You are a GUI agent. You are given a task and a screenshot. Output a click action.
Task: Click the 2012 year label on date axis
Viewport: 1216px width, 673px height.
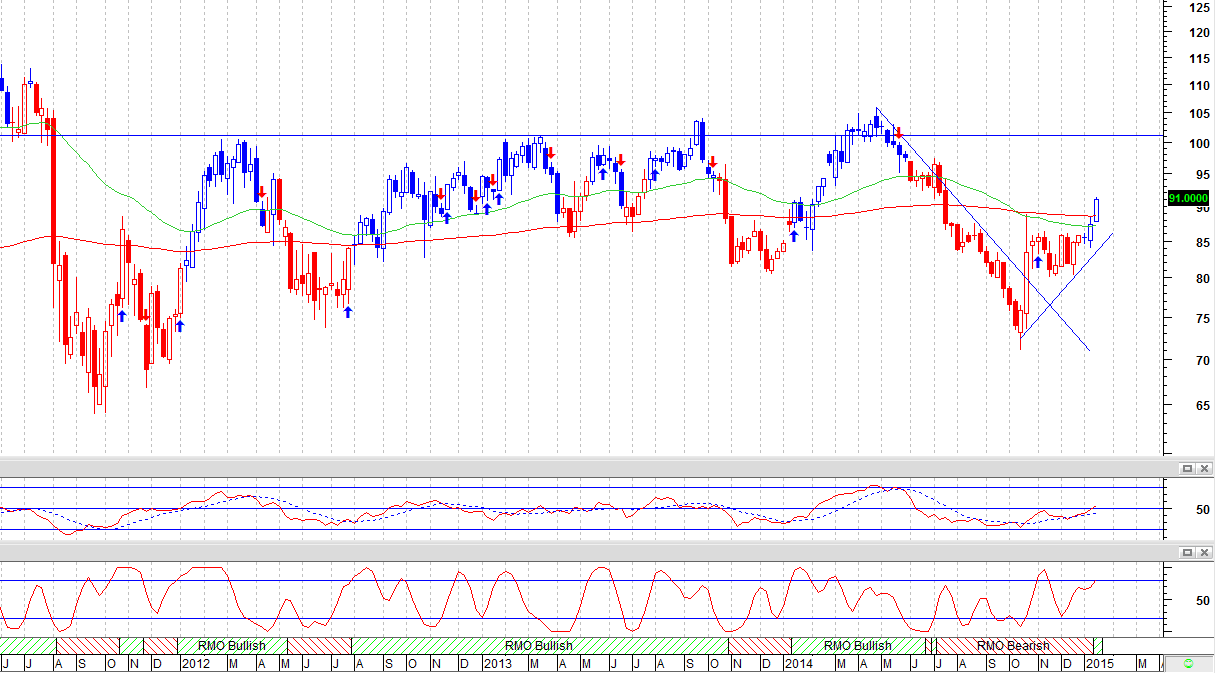[x=194, y=664]
